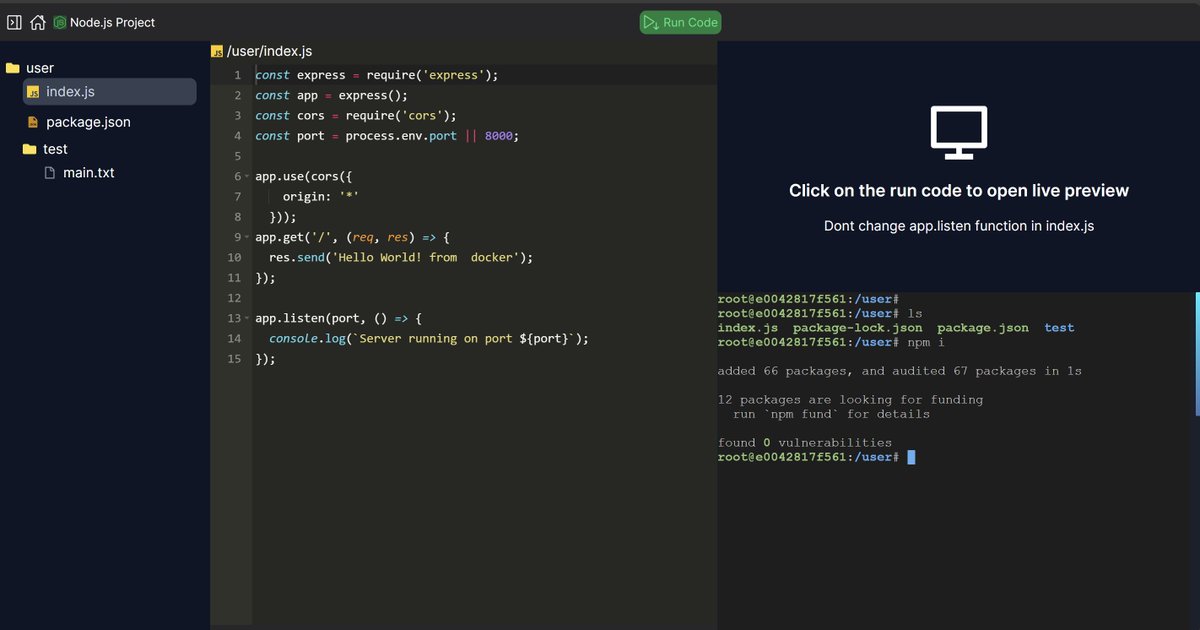Screen dimensions: 1200x630
Task: Collapse the code fold at line 6
Action: click(247, 177)
